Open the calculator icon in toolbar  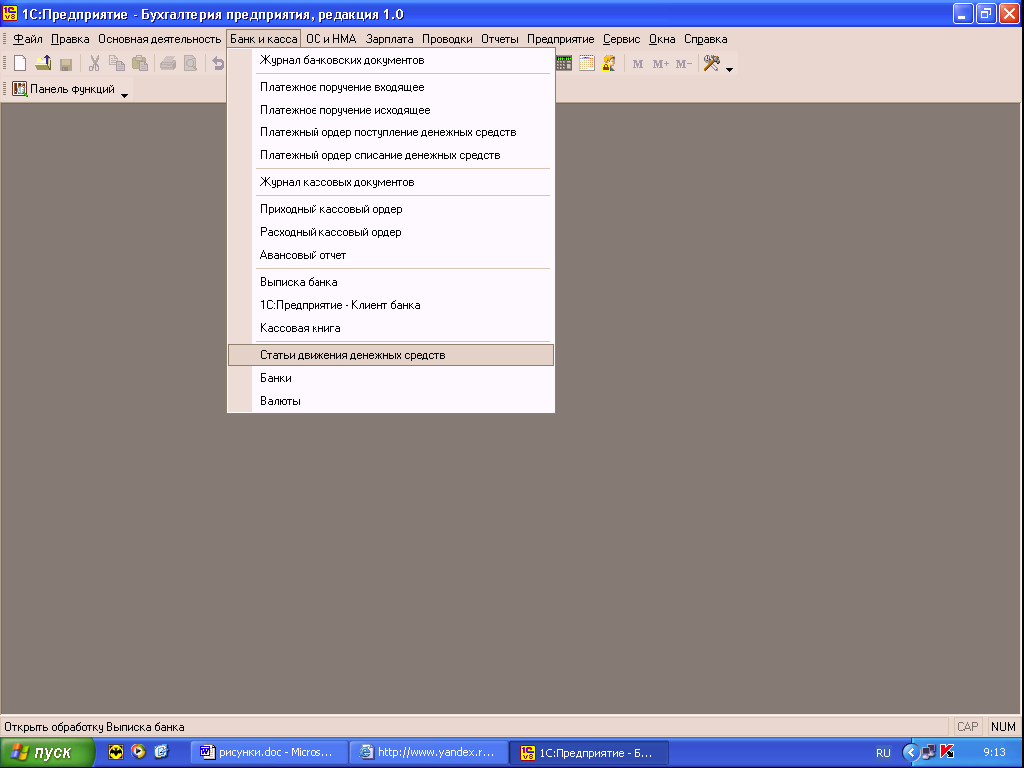tap(565, 64)
